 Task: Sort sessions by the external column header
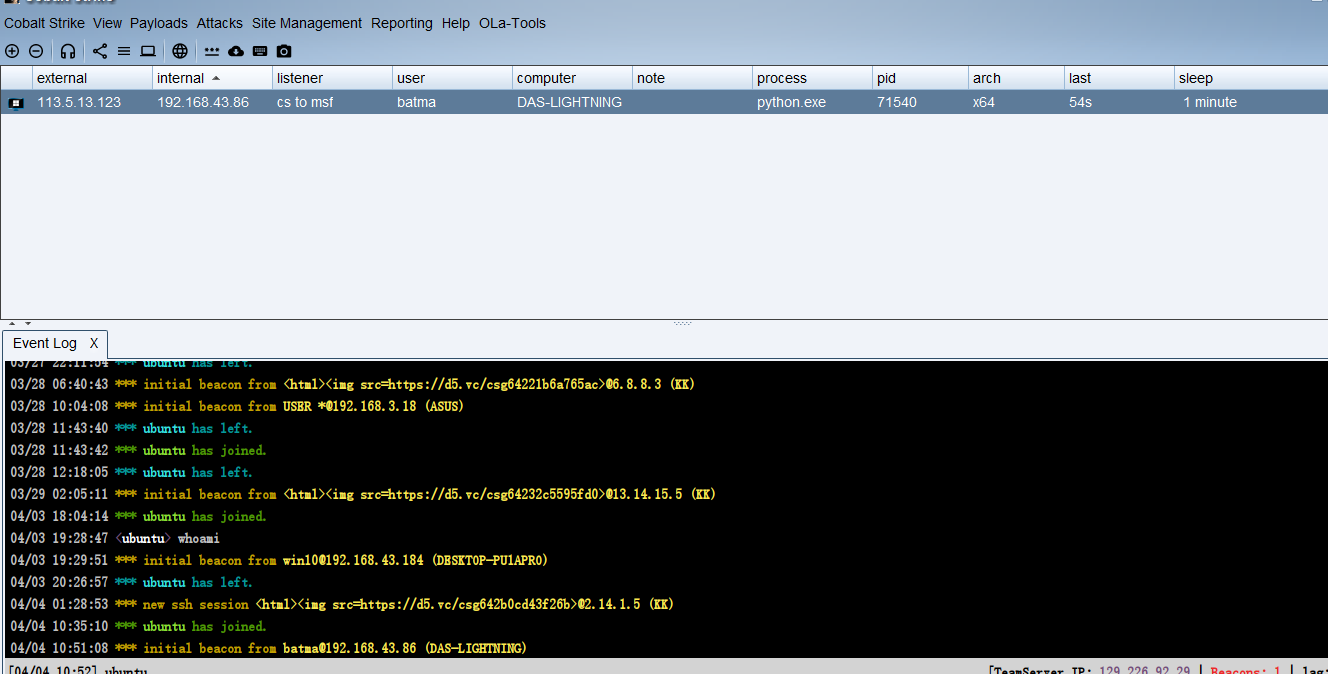pyautogui.click(x=92, y=78)
